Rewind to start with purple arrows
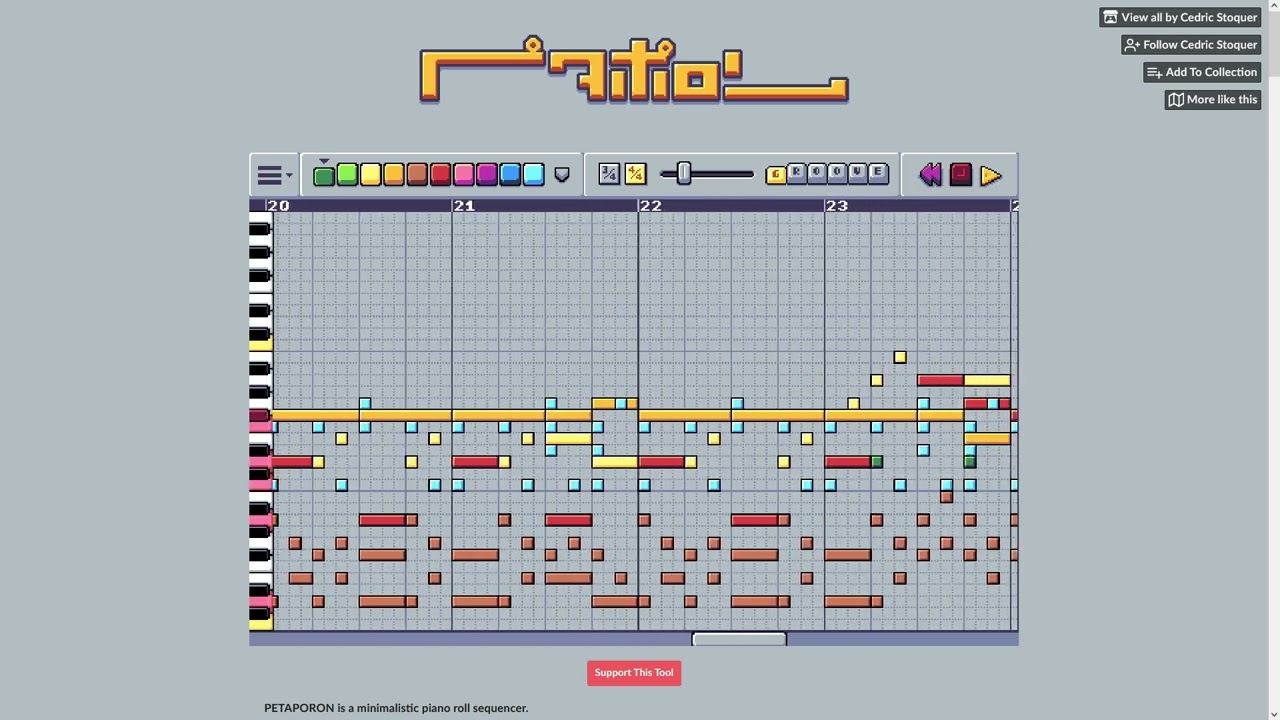Screen dimensions: 1280x720 point(930,175)
